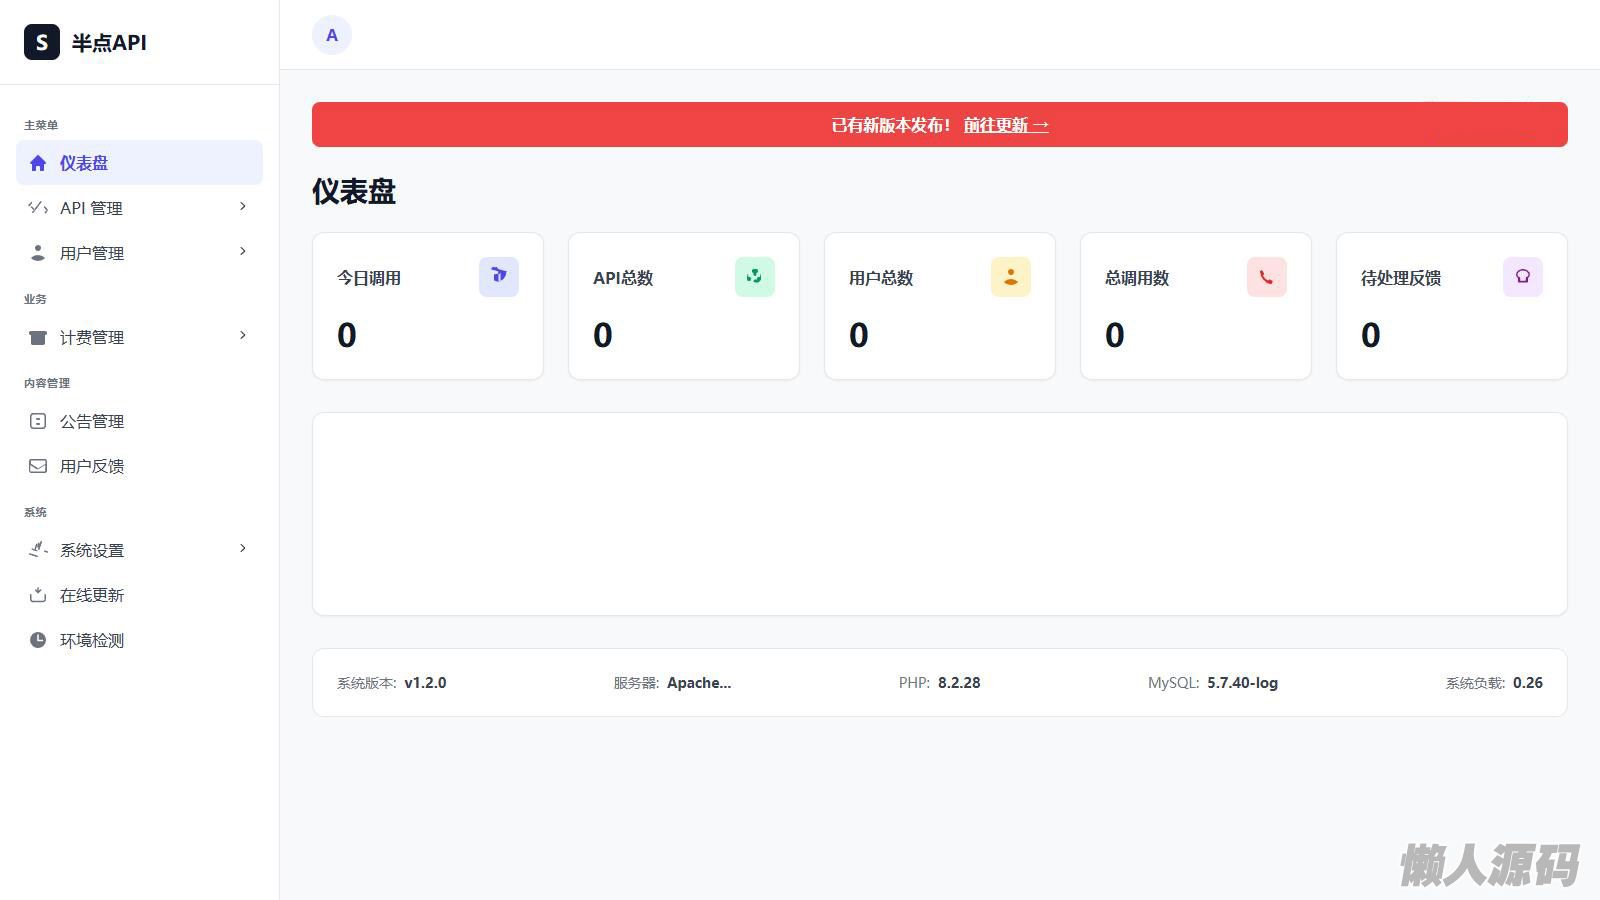1600x900 pixels.
Task: Click the 服务器: label
Action: point(636,683)
